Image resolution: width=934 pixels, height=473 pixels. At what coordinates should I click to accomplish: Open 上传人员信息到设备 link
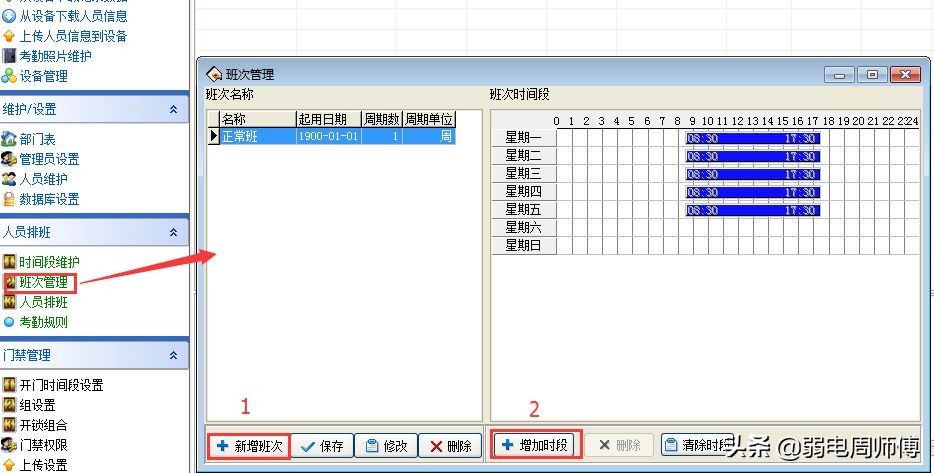[73, 36]
